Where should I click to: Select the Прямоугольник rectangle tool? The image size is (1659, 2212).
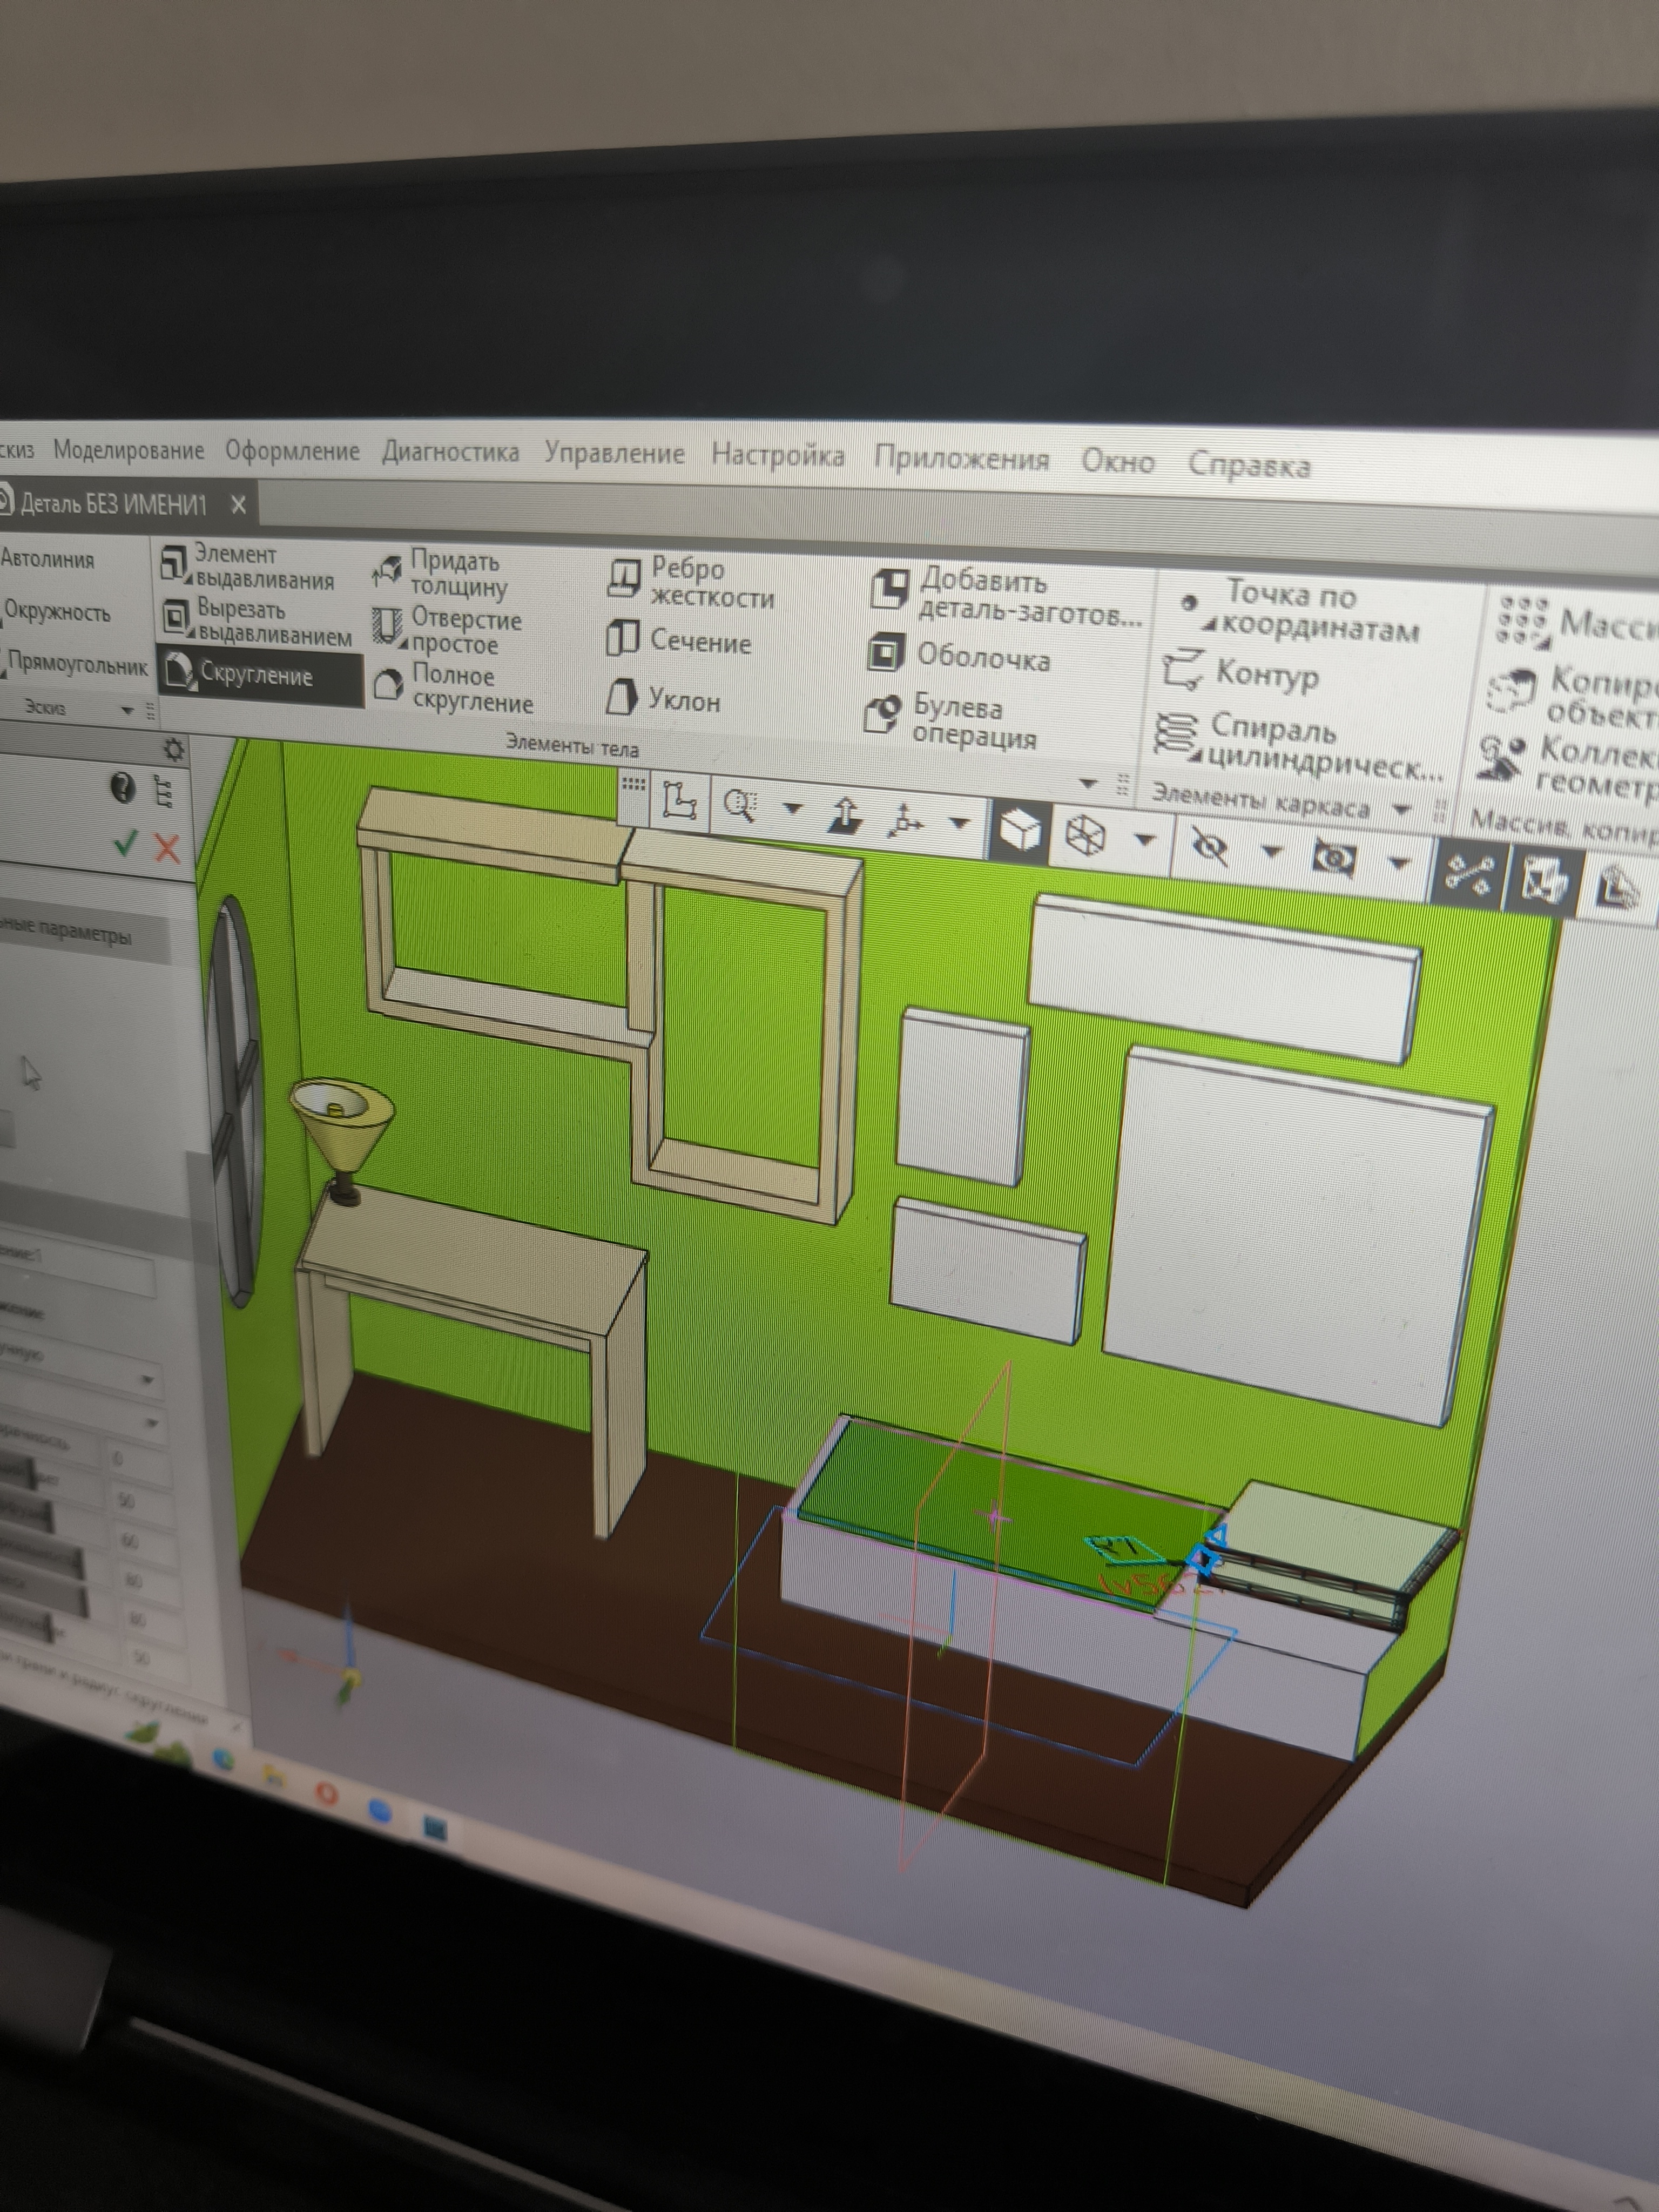coord(76,663)
